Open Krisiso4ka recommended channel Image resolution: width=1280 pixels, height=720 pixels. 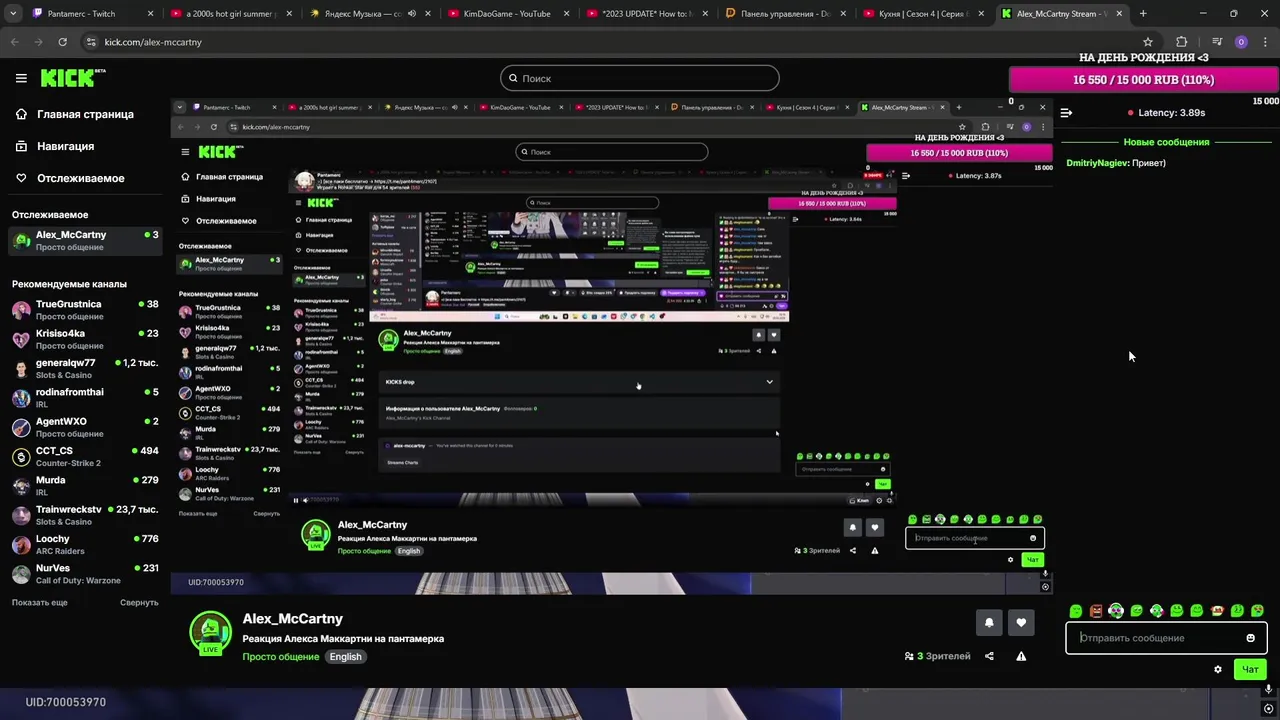click(x=84, y=339)
